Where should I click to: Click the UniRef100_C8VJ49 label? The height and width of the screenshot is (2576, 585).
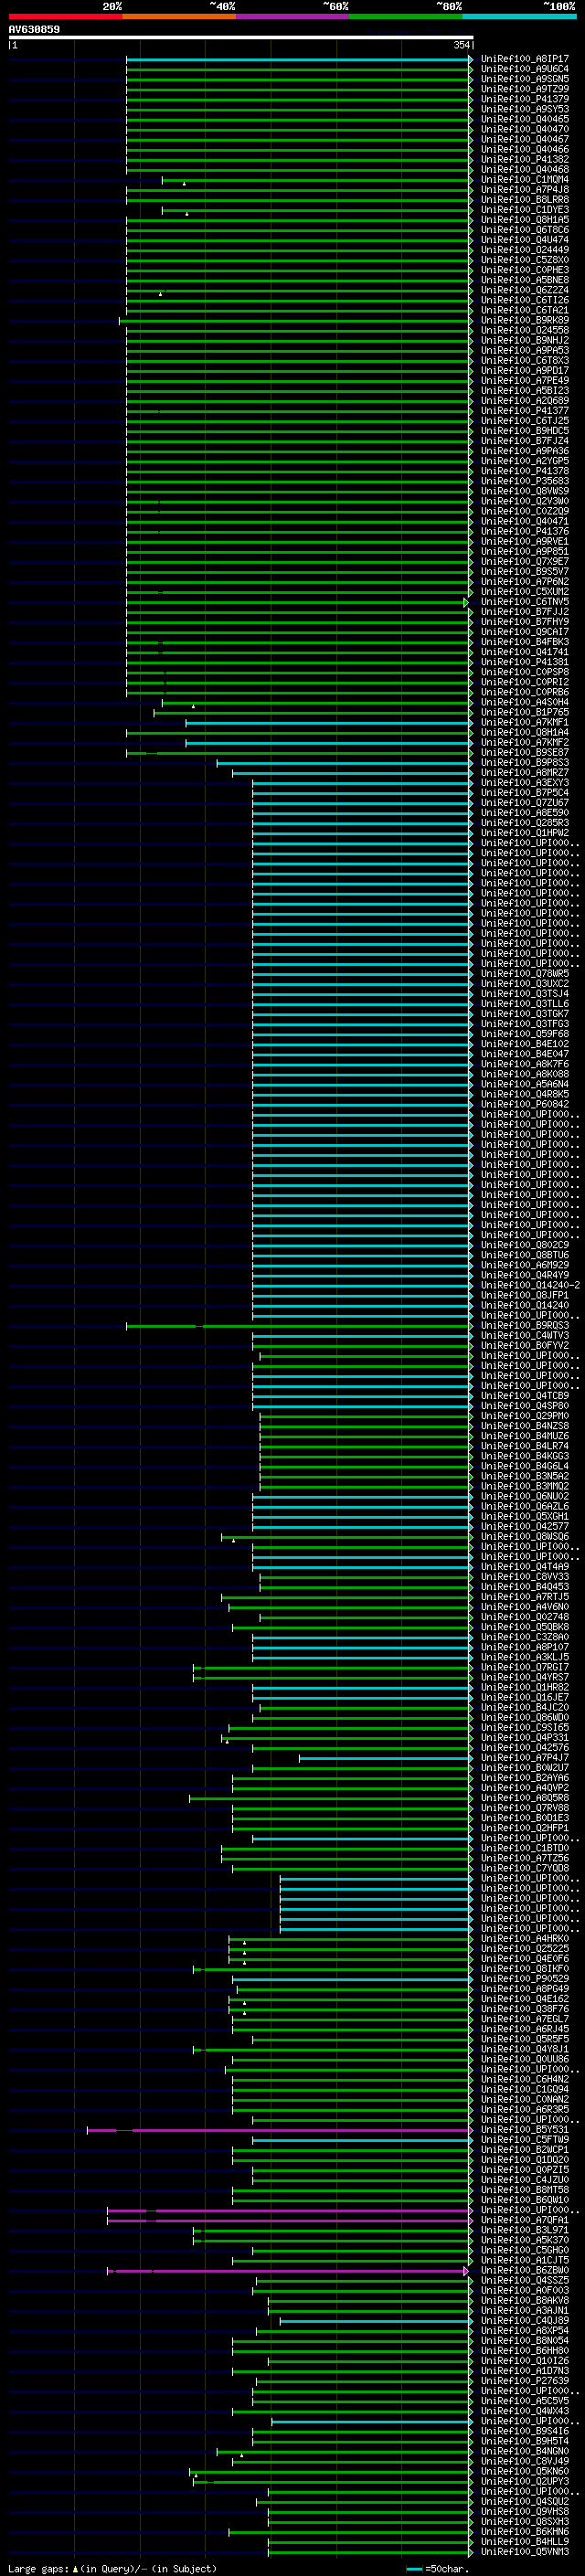(x=525, y=2461)
